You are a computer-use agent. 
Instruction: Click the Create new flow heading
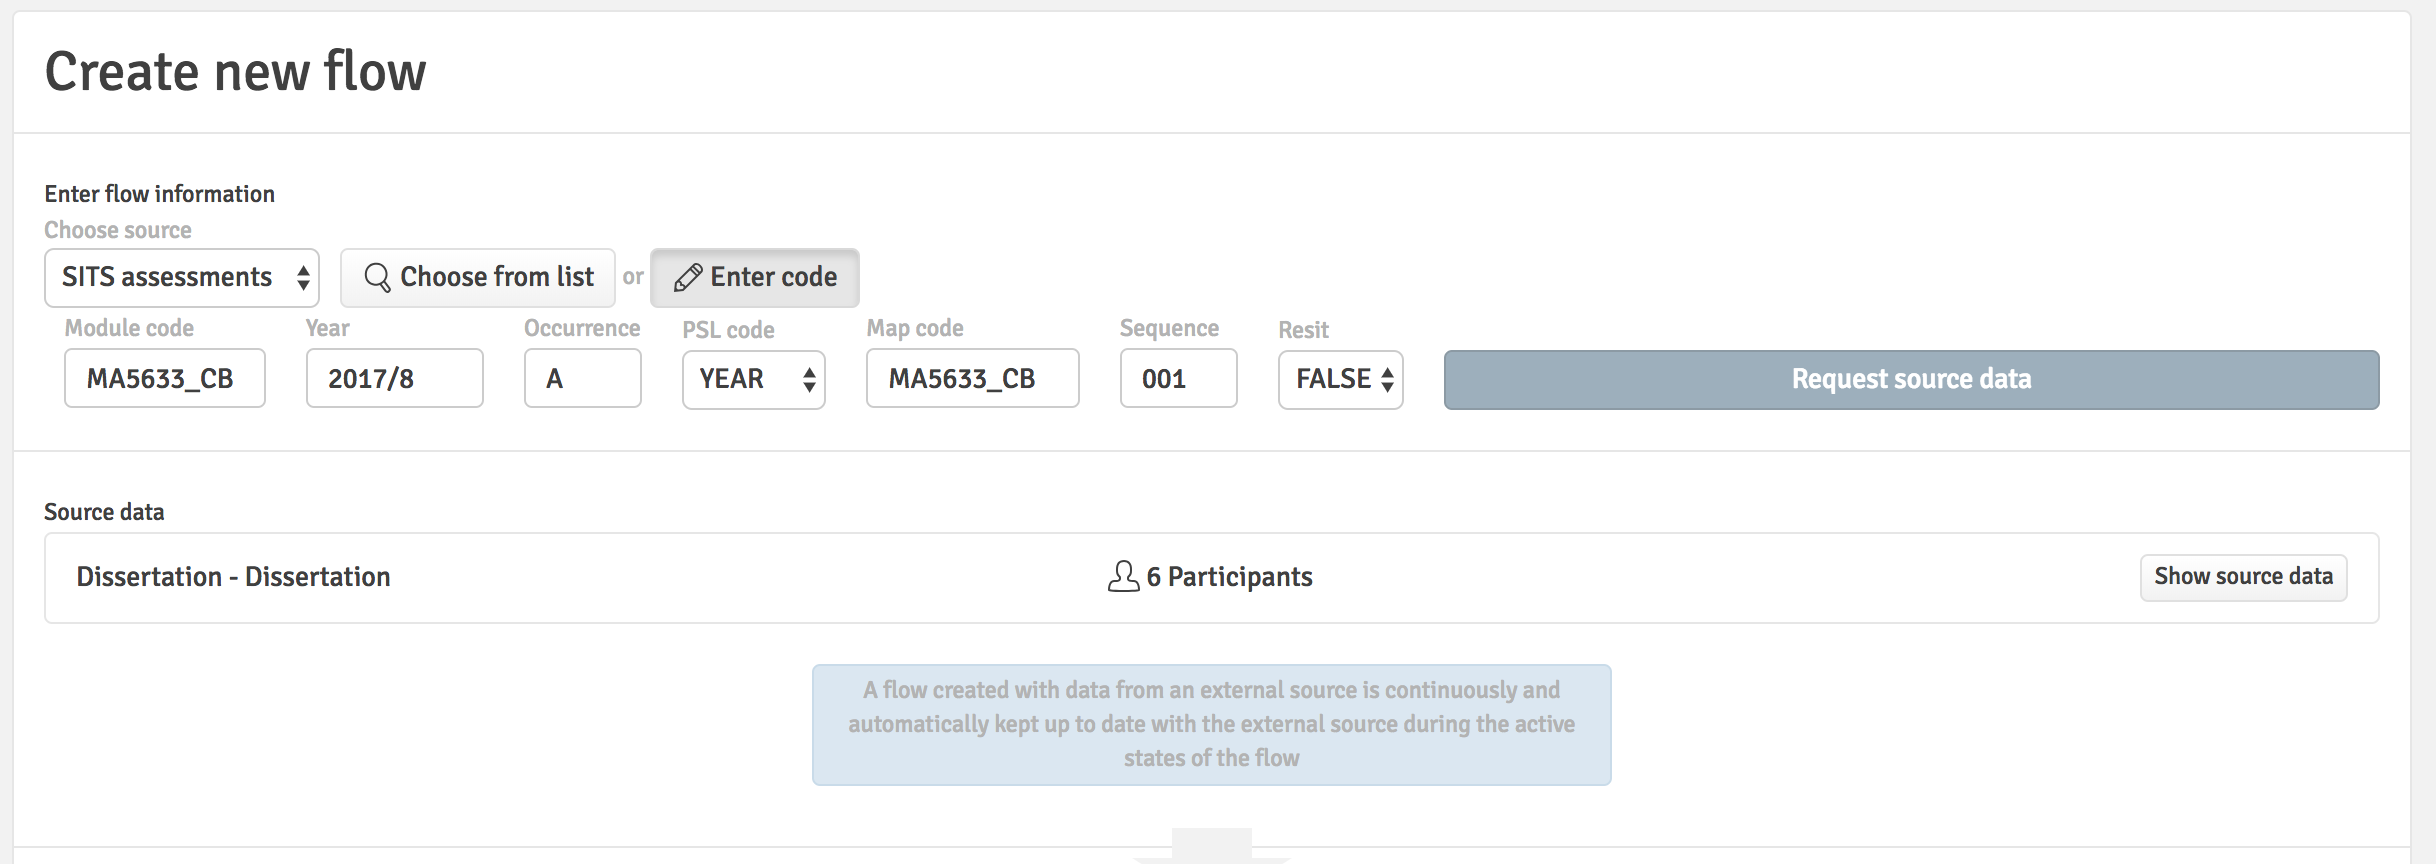(x=236, y=72)
